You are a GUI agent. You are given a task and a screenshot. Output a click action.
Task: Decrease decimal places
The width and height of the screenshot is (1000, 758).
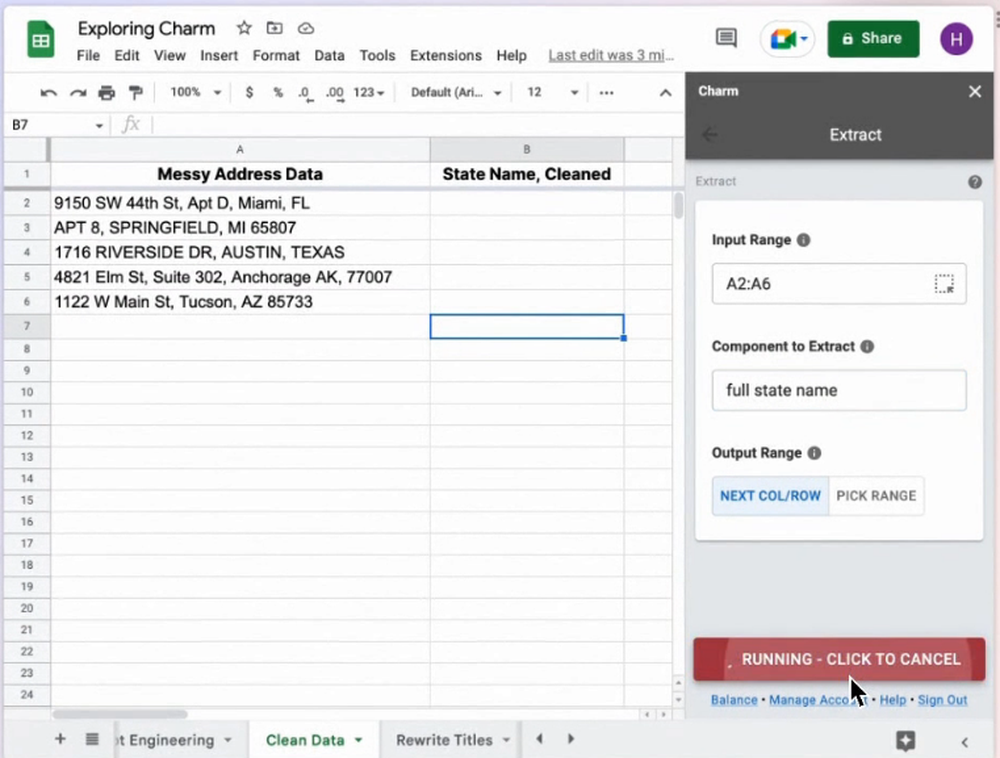tap(305, 94)
